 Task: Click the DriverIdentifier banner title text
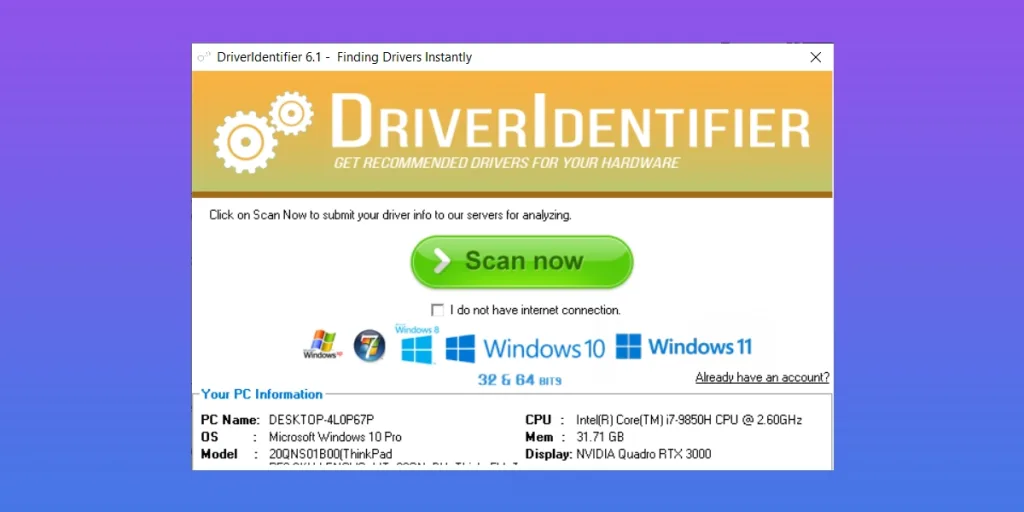[x=569, y=123]
